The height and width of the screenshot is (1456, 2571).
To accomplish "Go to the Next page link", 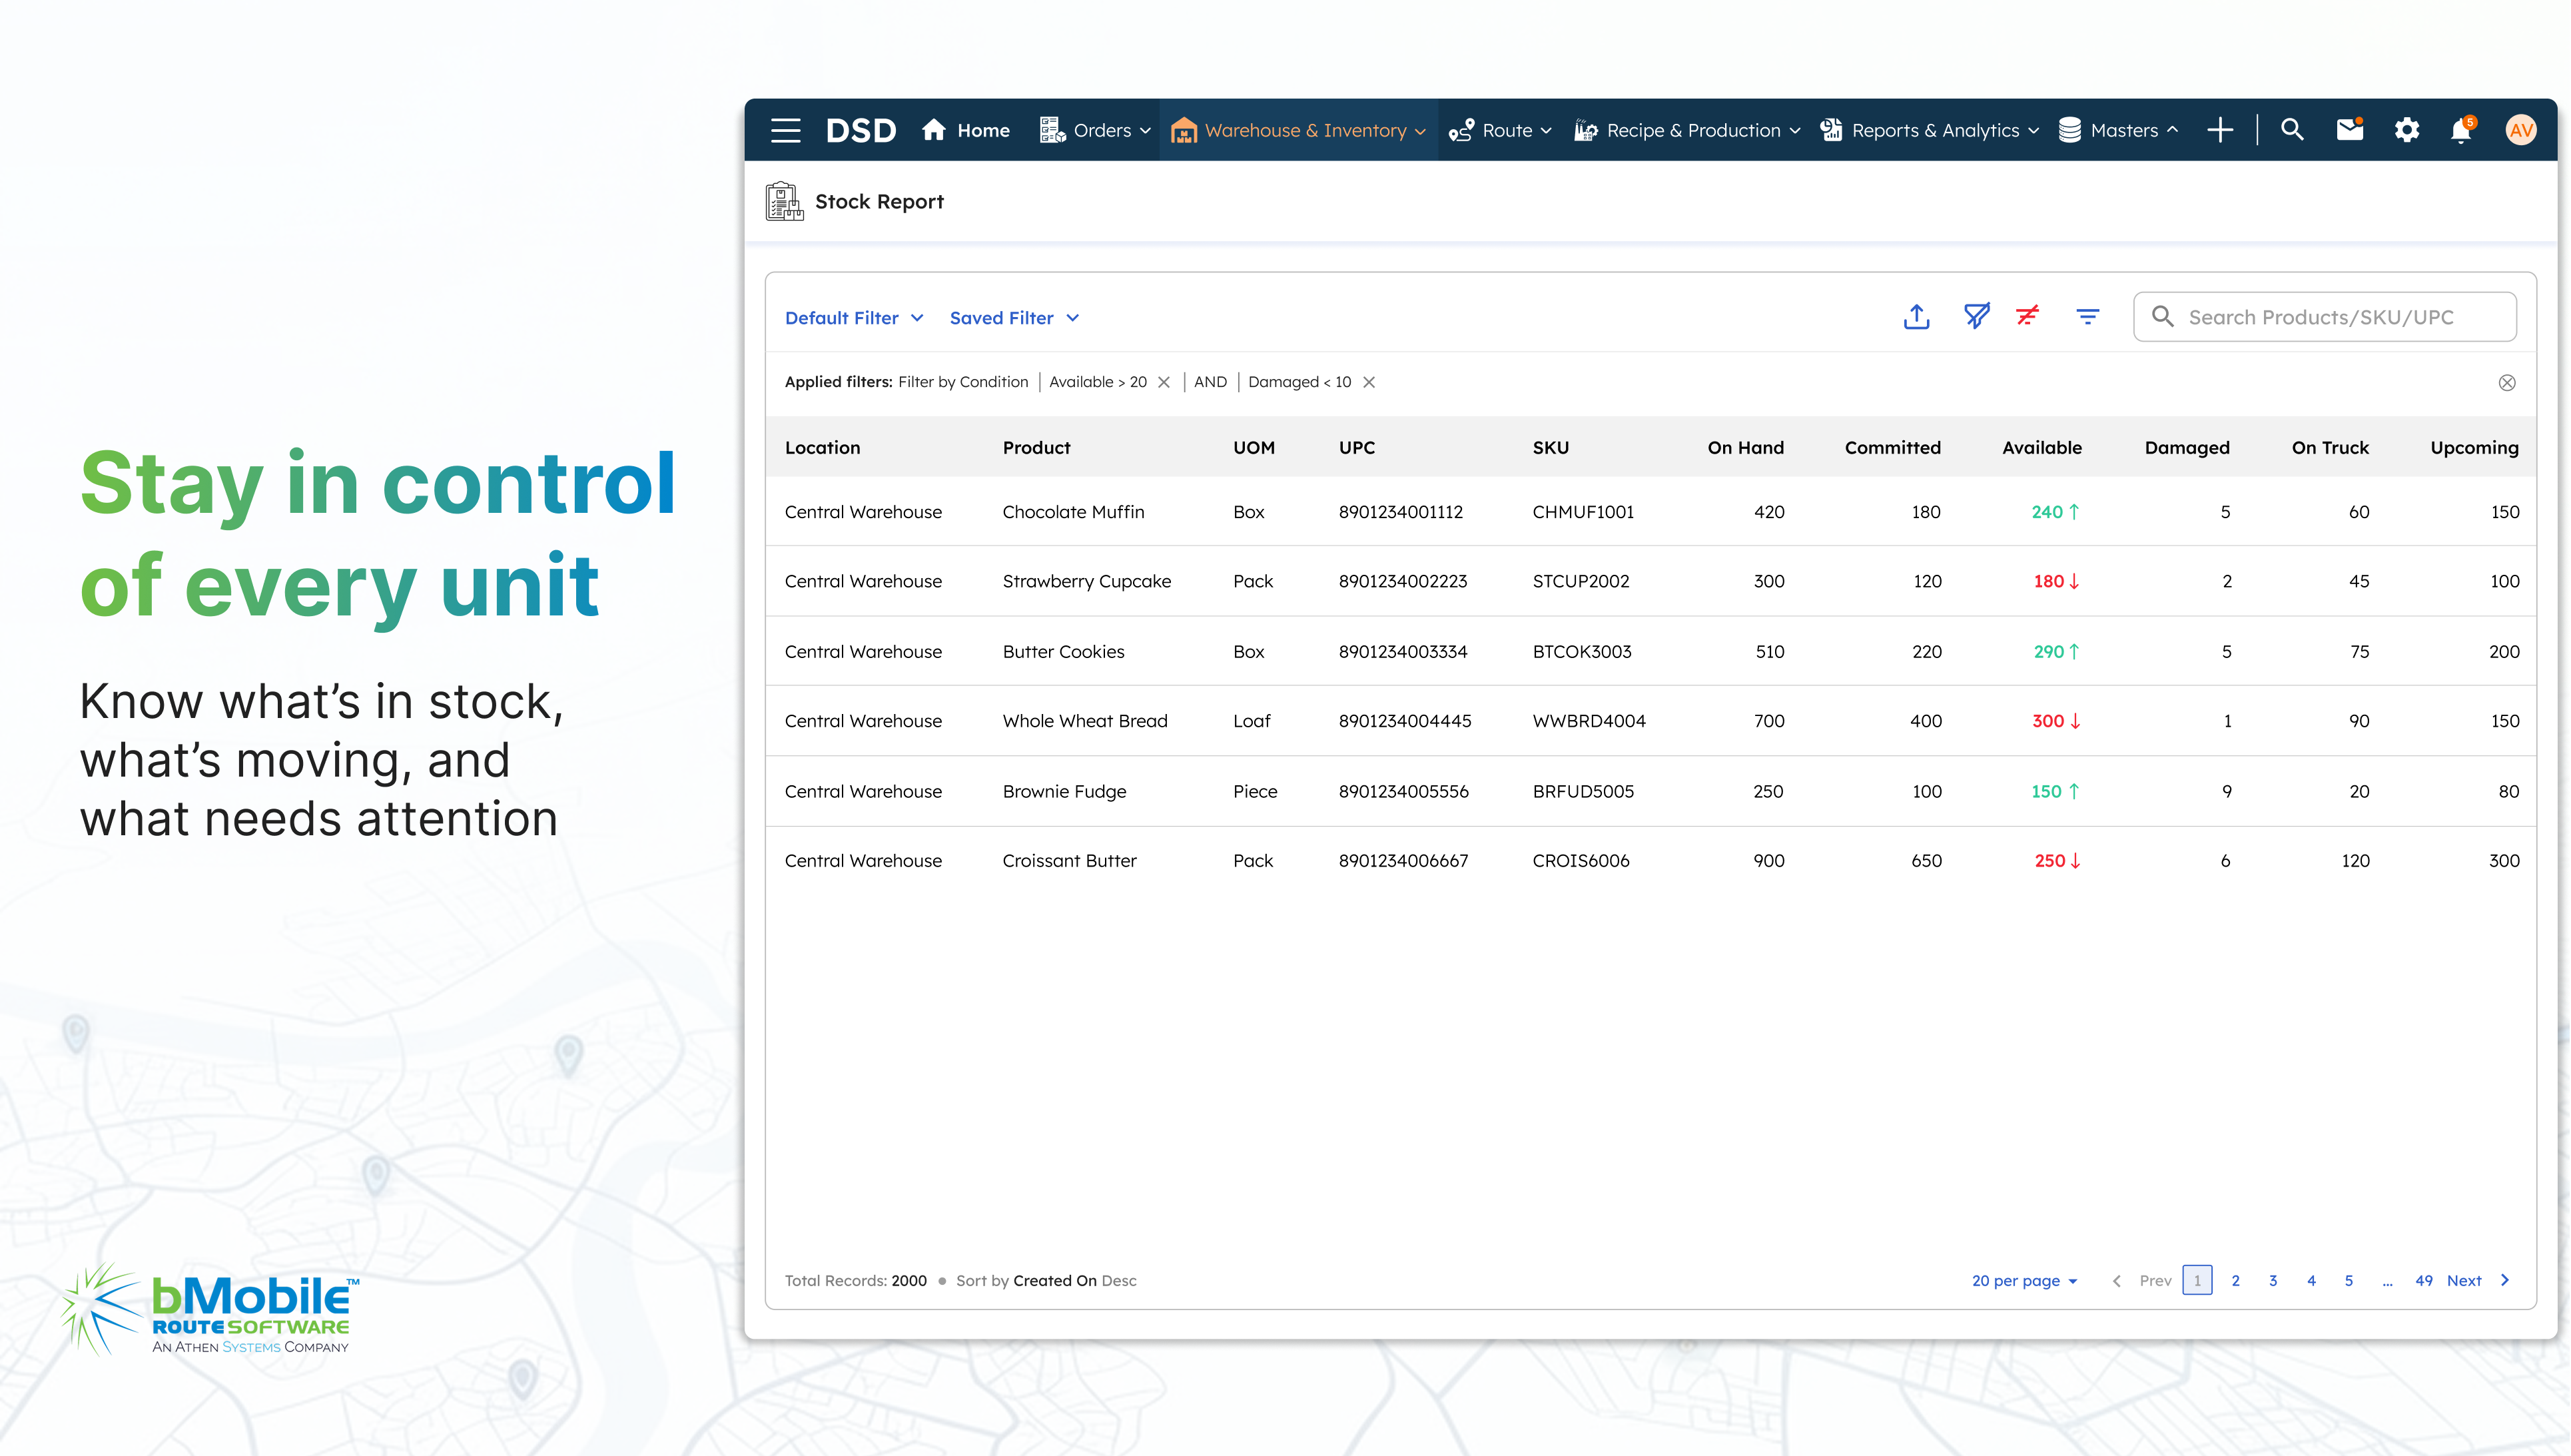I will pyautogui.click(x=2465, y=1280).
